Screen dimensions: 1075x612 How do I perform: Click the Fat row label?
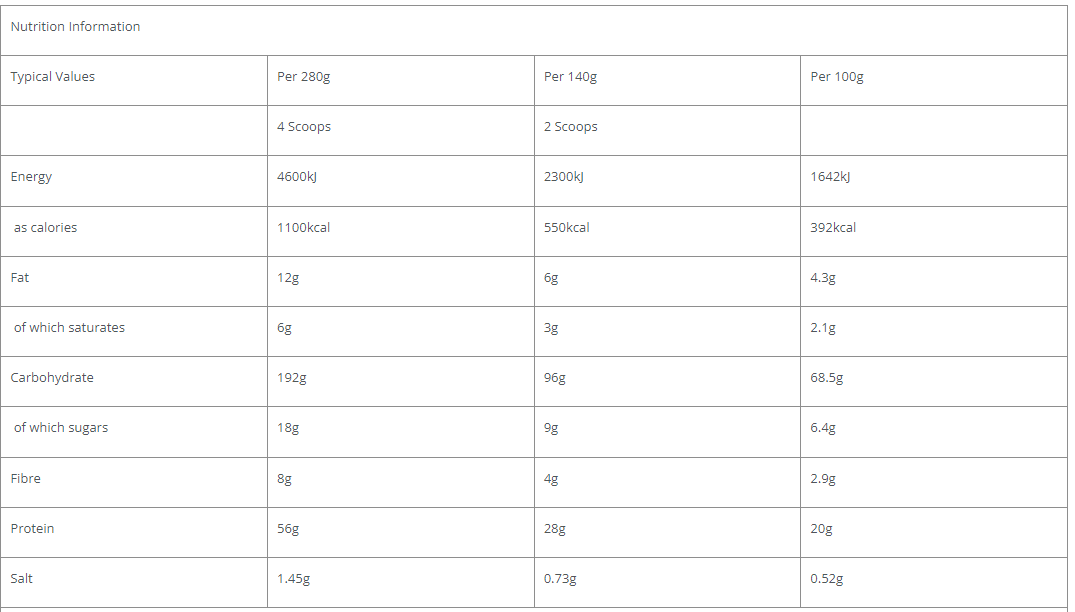click(20, 278)
